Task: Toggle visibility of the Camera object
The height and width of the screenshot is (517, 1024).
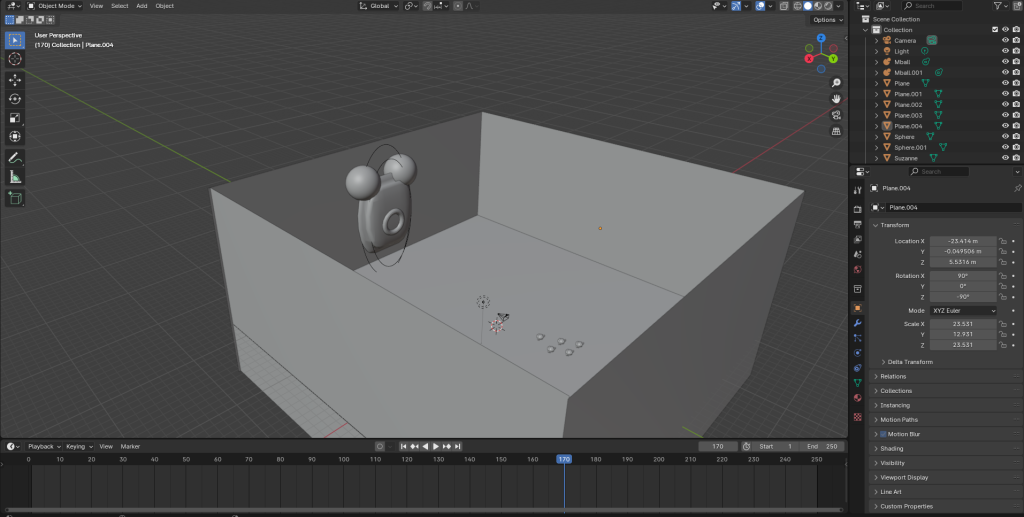Action: click(1005, 40)
